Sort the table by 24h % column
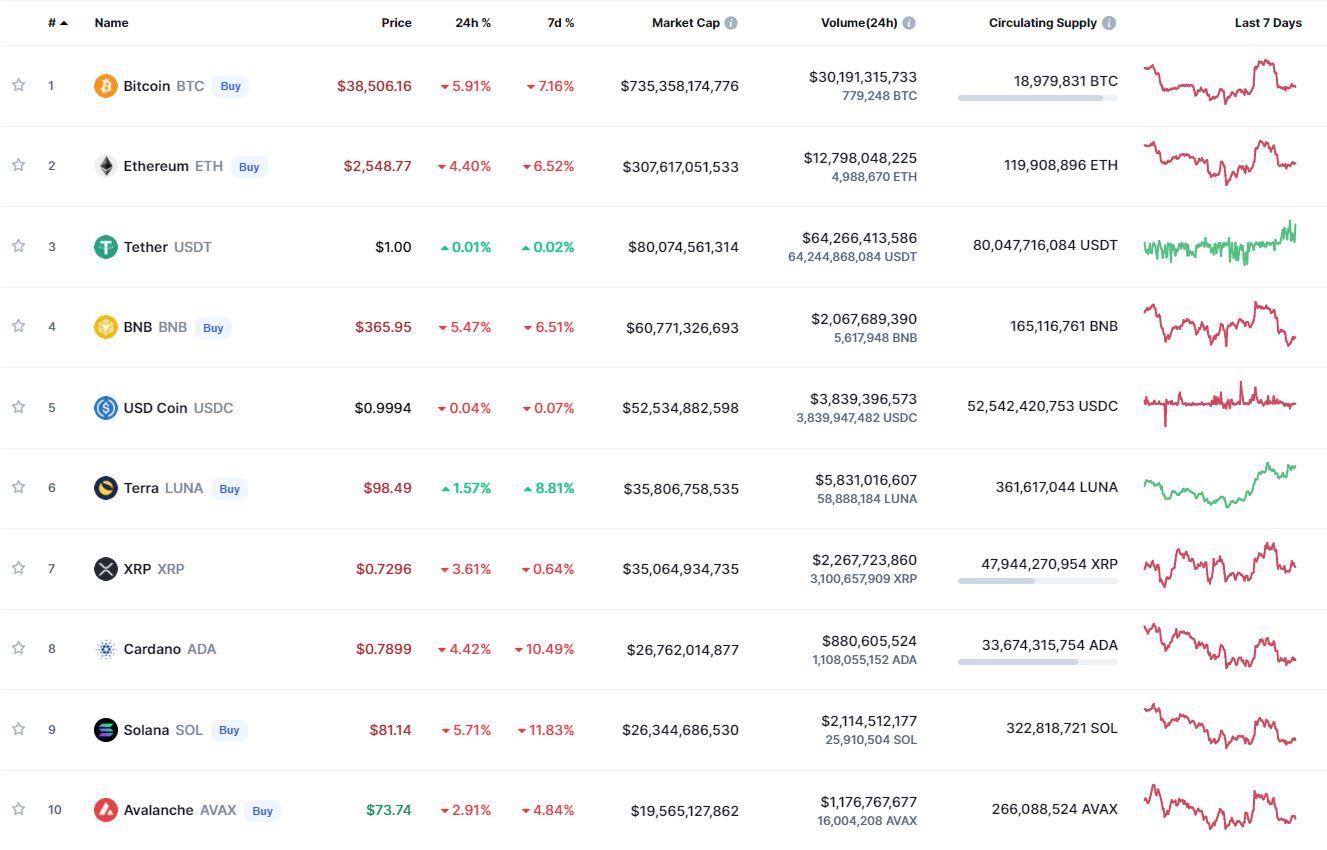 473,23
